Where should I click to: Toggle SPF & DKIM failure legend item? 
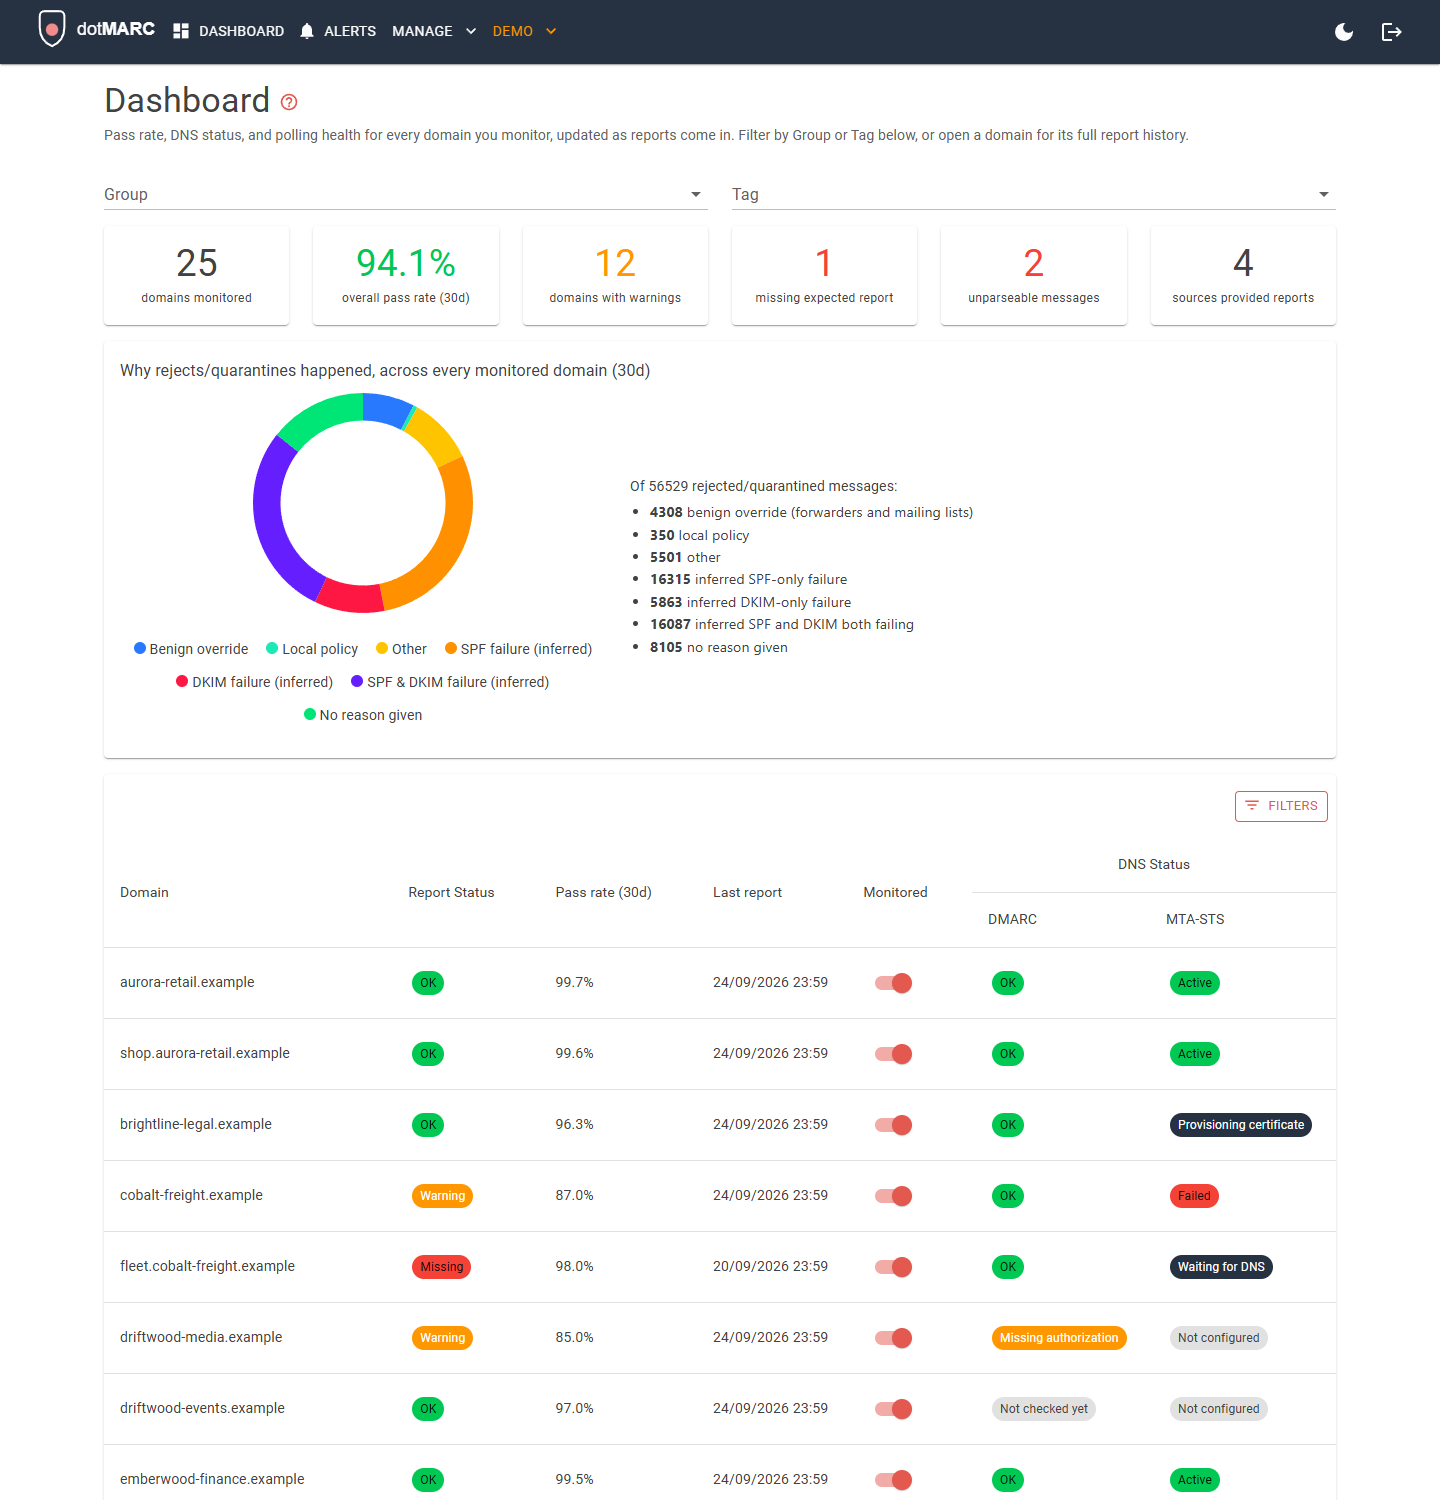[x=450, y=682]
